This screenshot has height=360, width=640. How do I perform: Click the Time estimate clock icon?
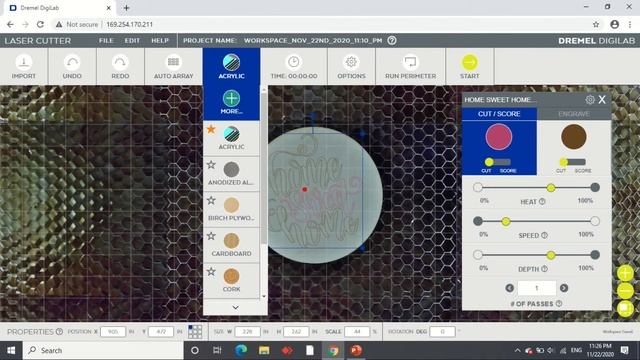[293, 62]
